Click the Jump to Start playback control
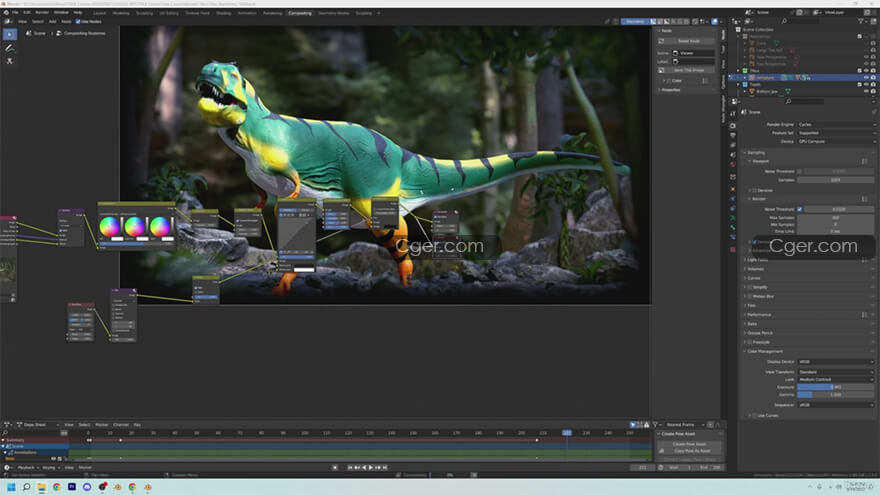880x495 pixels. point(349,468)
